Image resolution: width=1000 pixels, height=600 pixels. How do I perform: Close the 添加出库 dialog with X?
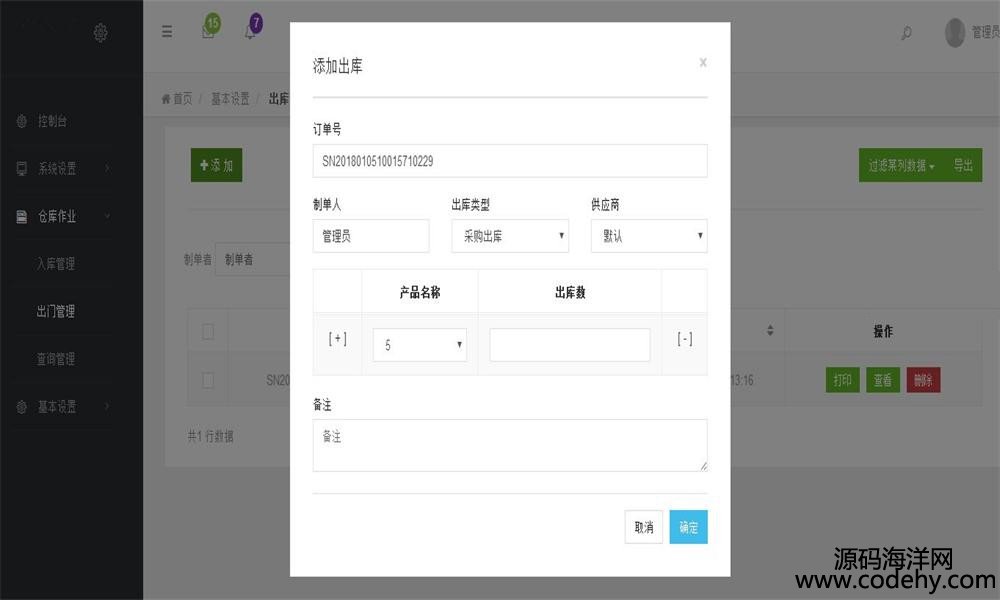click(703, 62)
